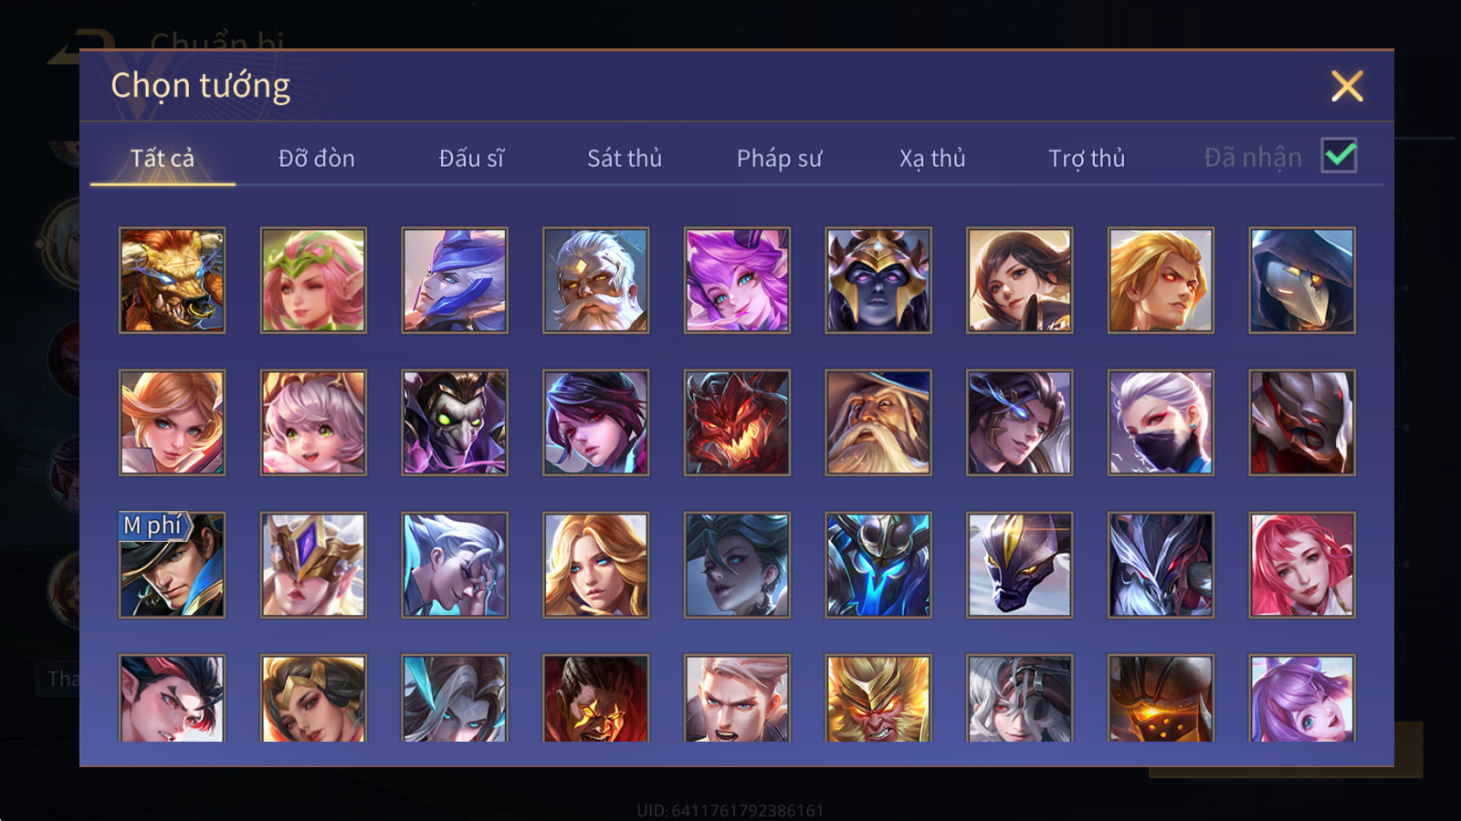This screenshot has width=1461, height=821.
Task: Select the blue armored mech hero portrait
Action: [x=878, y=565]
